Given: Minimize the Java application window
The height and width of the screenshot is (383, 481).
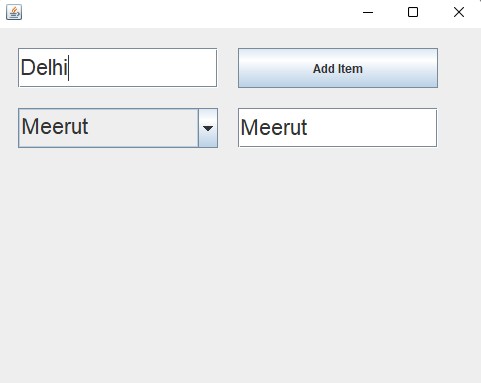Looking at the screenshot, I should [x=368, y=12].
